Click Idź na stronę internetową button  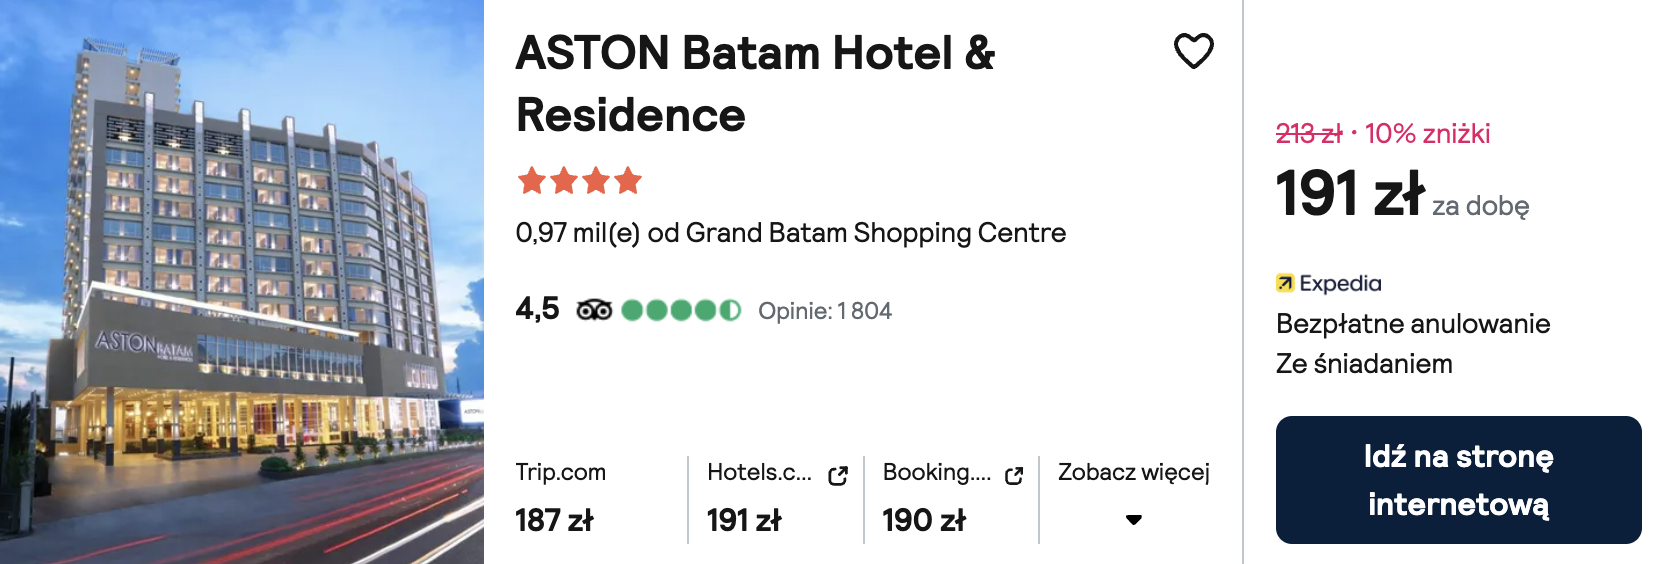(x=1458, y=480)
